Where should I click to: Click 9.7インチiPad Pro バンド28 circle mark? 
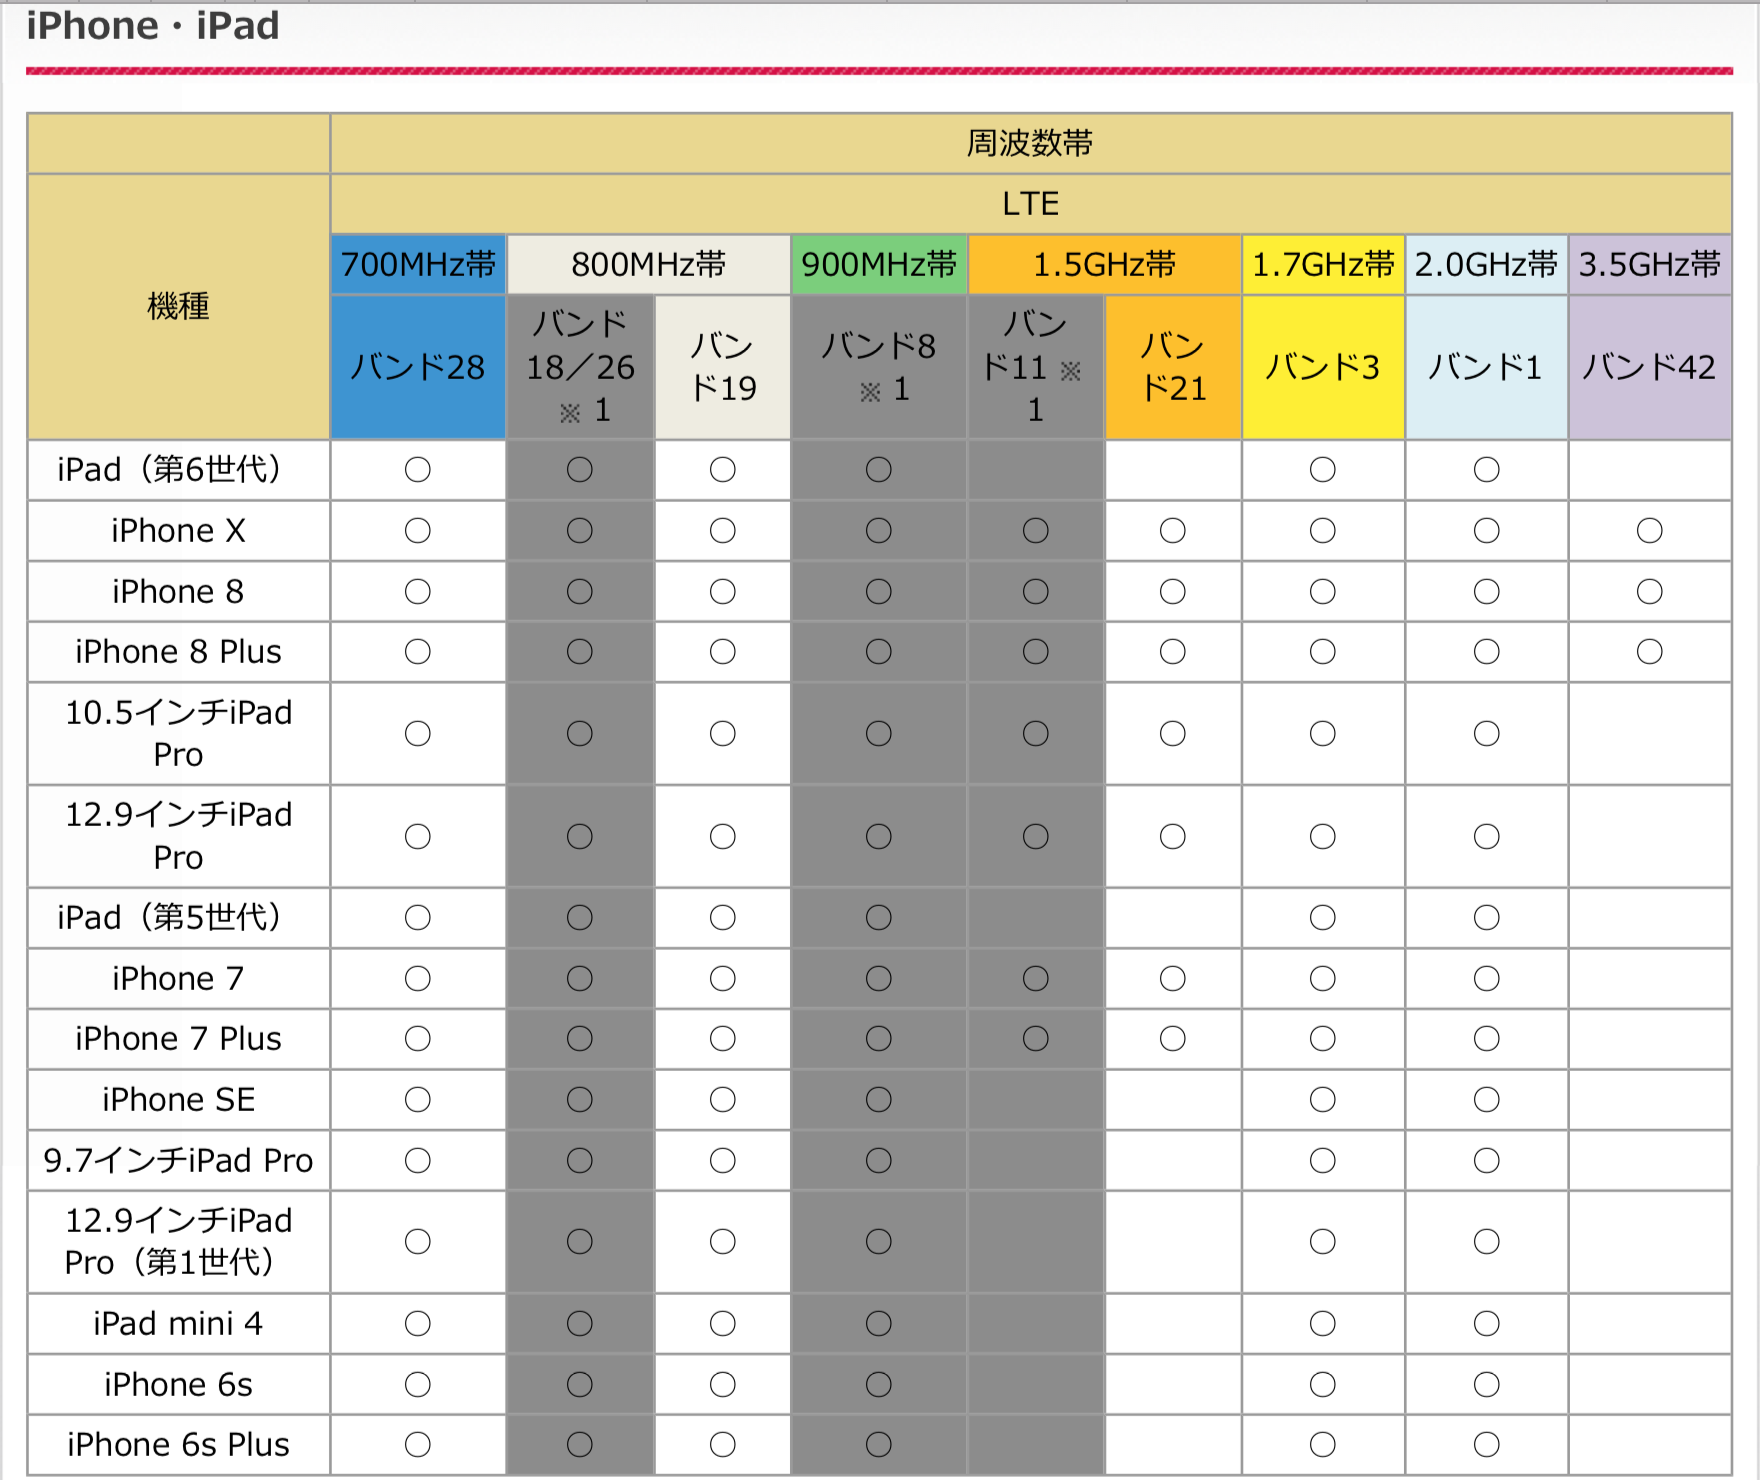click(x=418, y=1161)
